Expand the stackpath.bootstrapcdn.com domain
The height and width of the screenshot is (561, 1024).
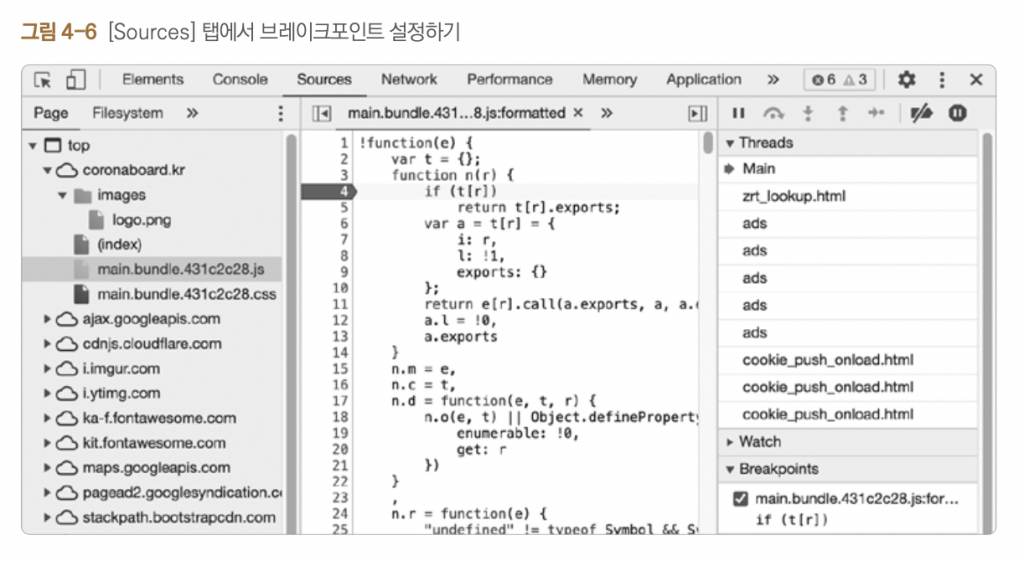(47, 518)
